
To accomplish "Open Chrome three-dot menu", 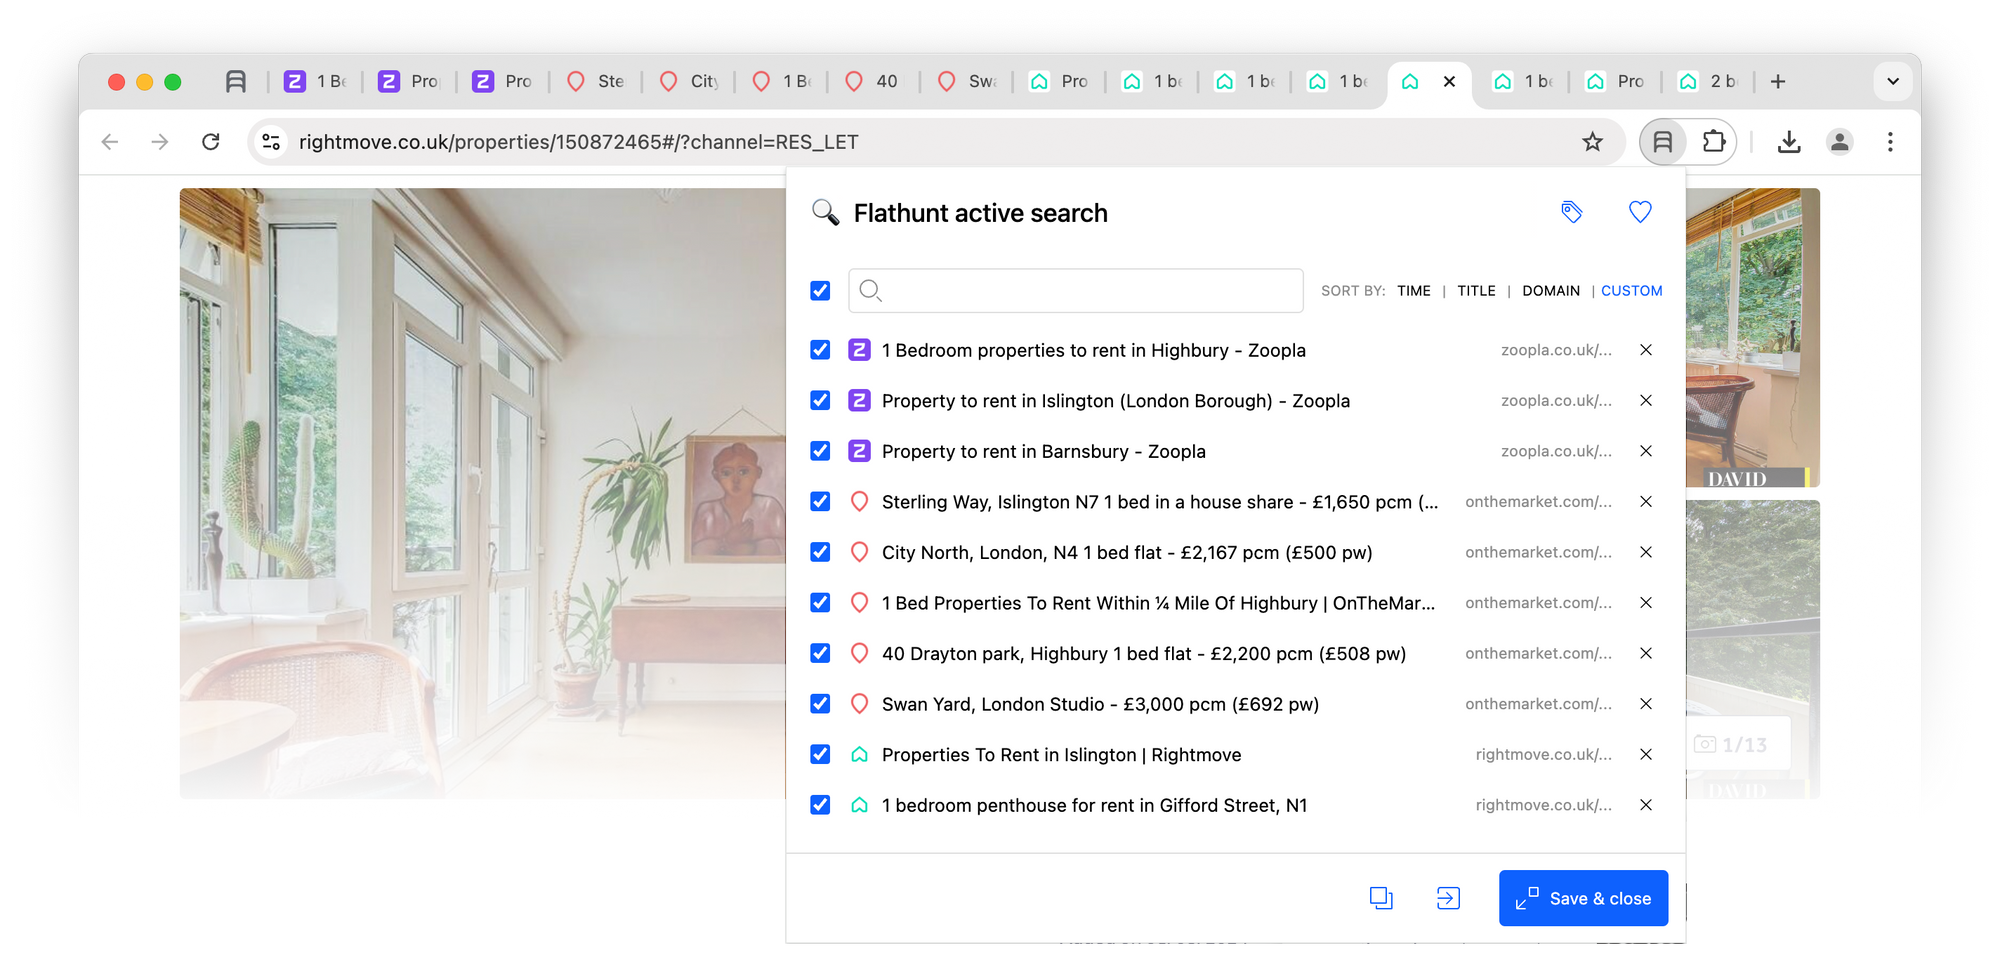I will 1890,142.
